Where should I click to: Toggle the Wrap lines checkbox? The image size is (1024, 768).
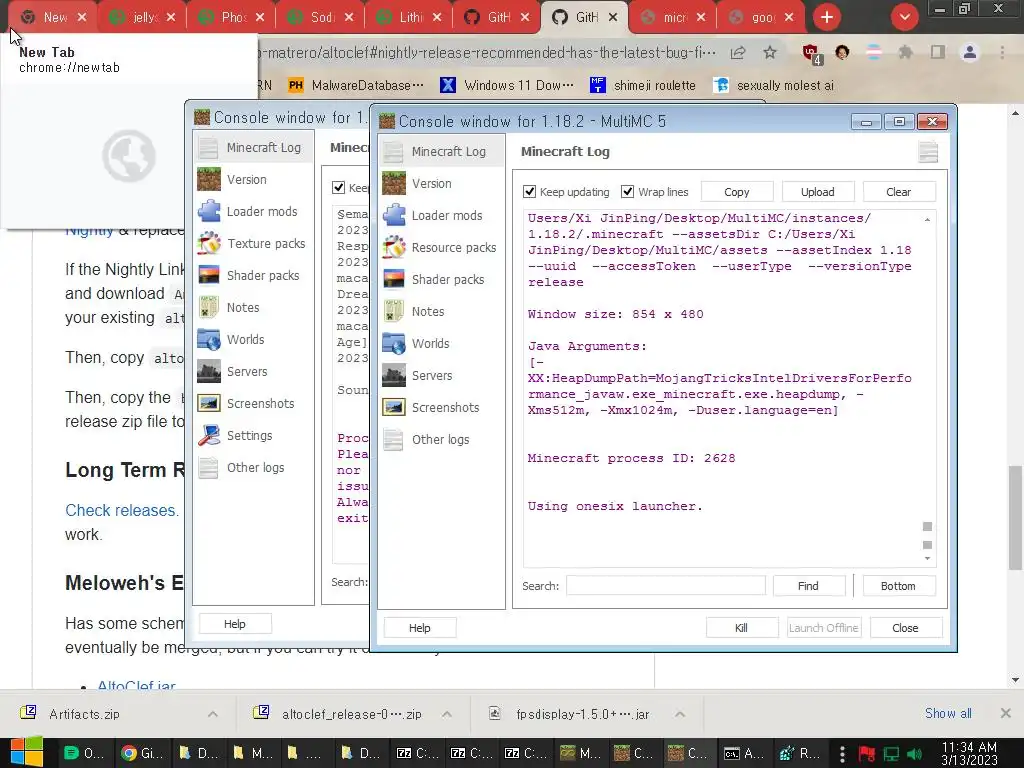(x=628, y=191)
